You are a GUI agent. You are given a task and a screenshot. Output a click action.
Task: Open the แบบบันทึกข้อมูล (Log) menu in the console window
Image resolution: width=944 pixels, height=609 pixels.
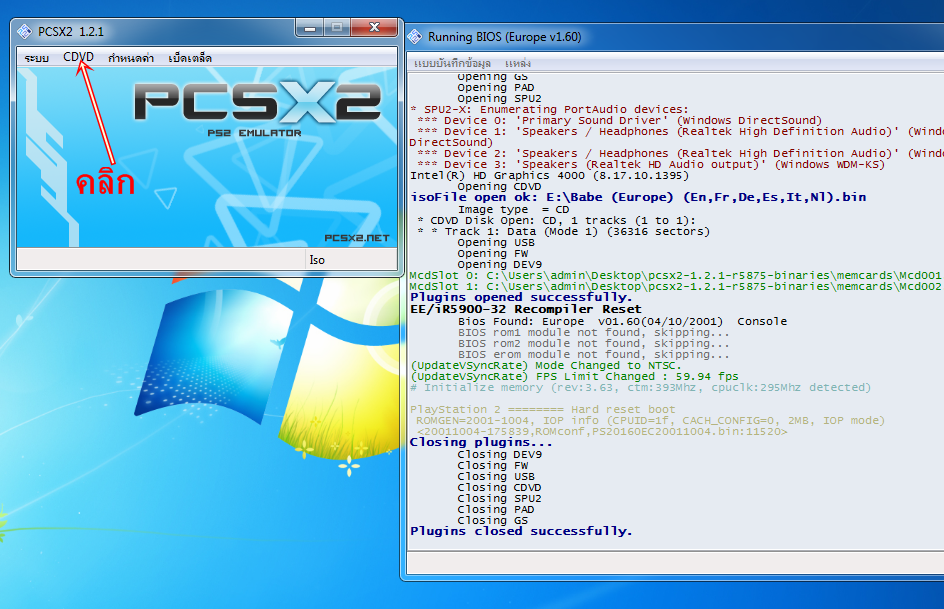[452, 63]
